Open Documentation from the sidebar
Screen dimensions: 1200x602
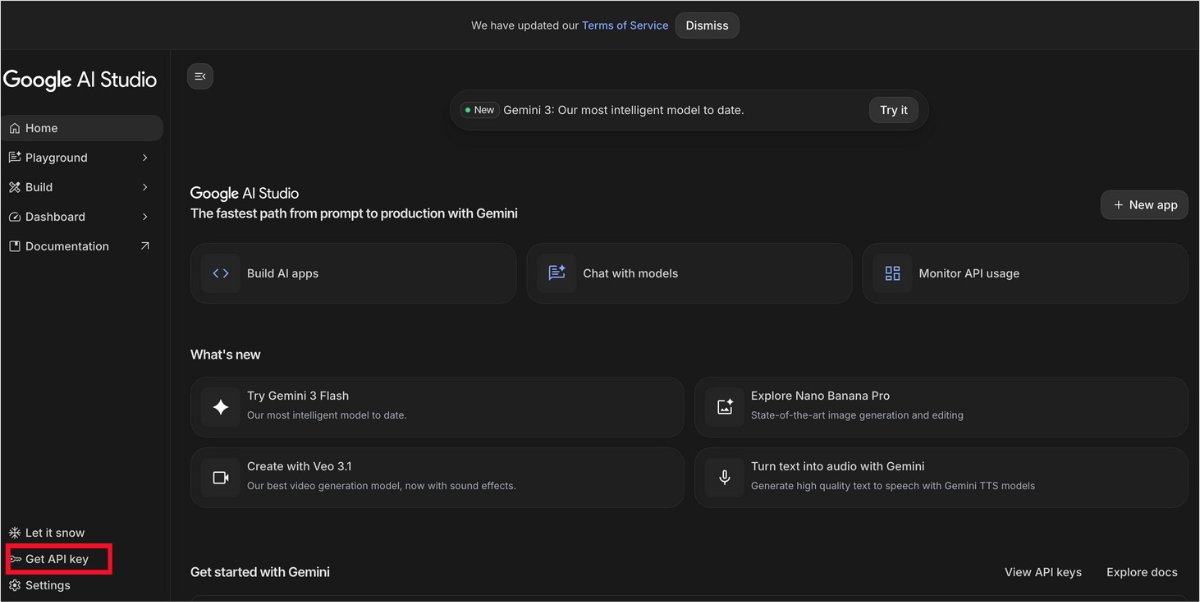pyautogui.click(x=67, y=246)
